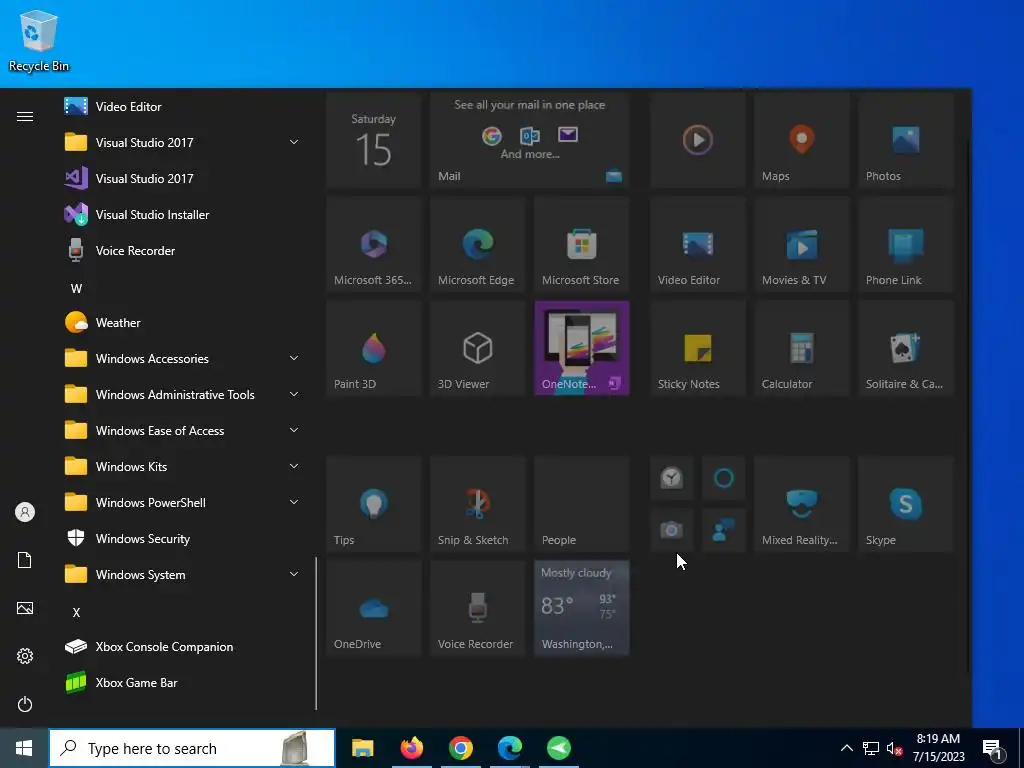This screenshot has height=768, width=1024.
Task: Open the user account button
Action: 25,512
